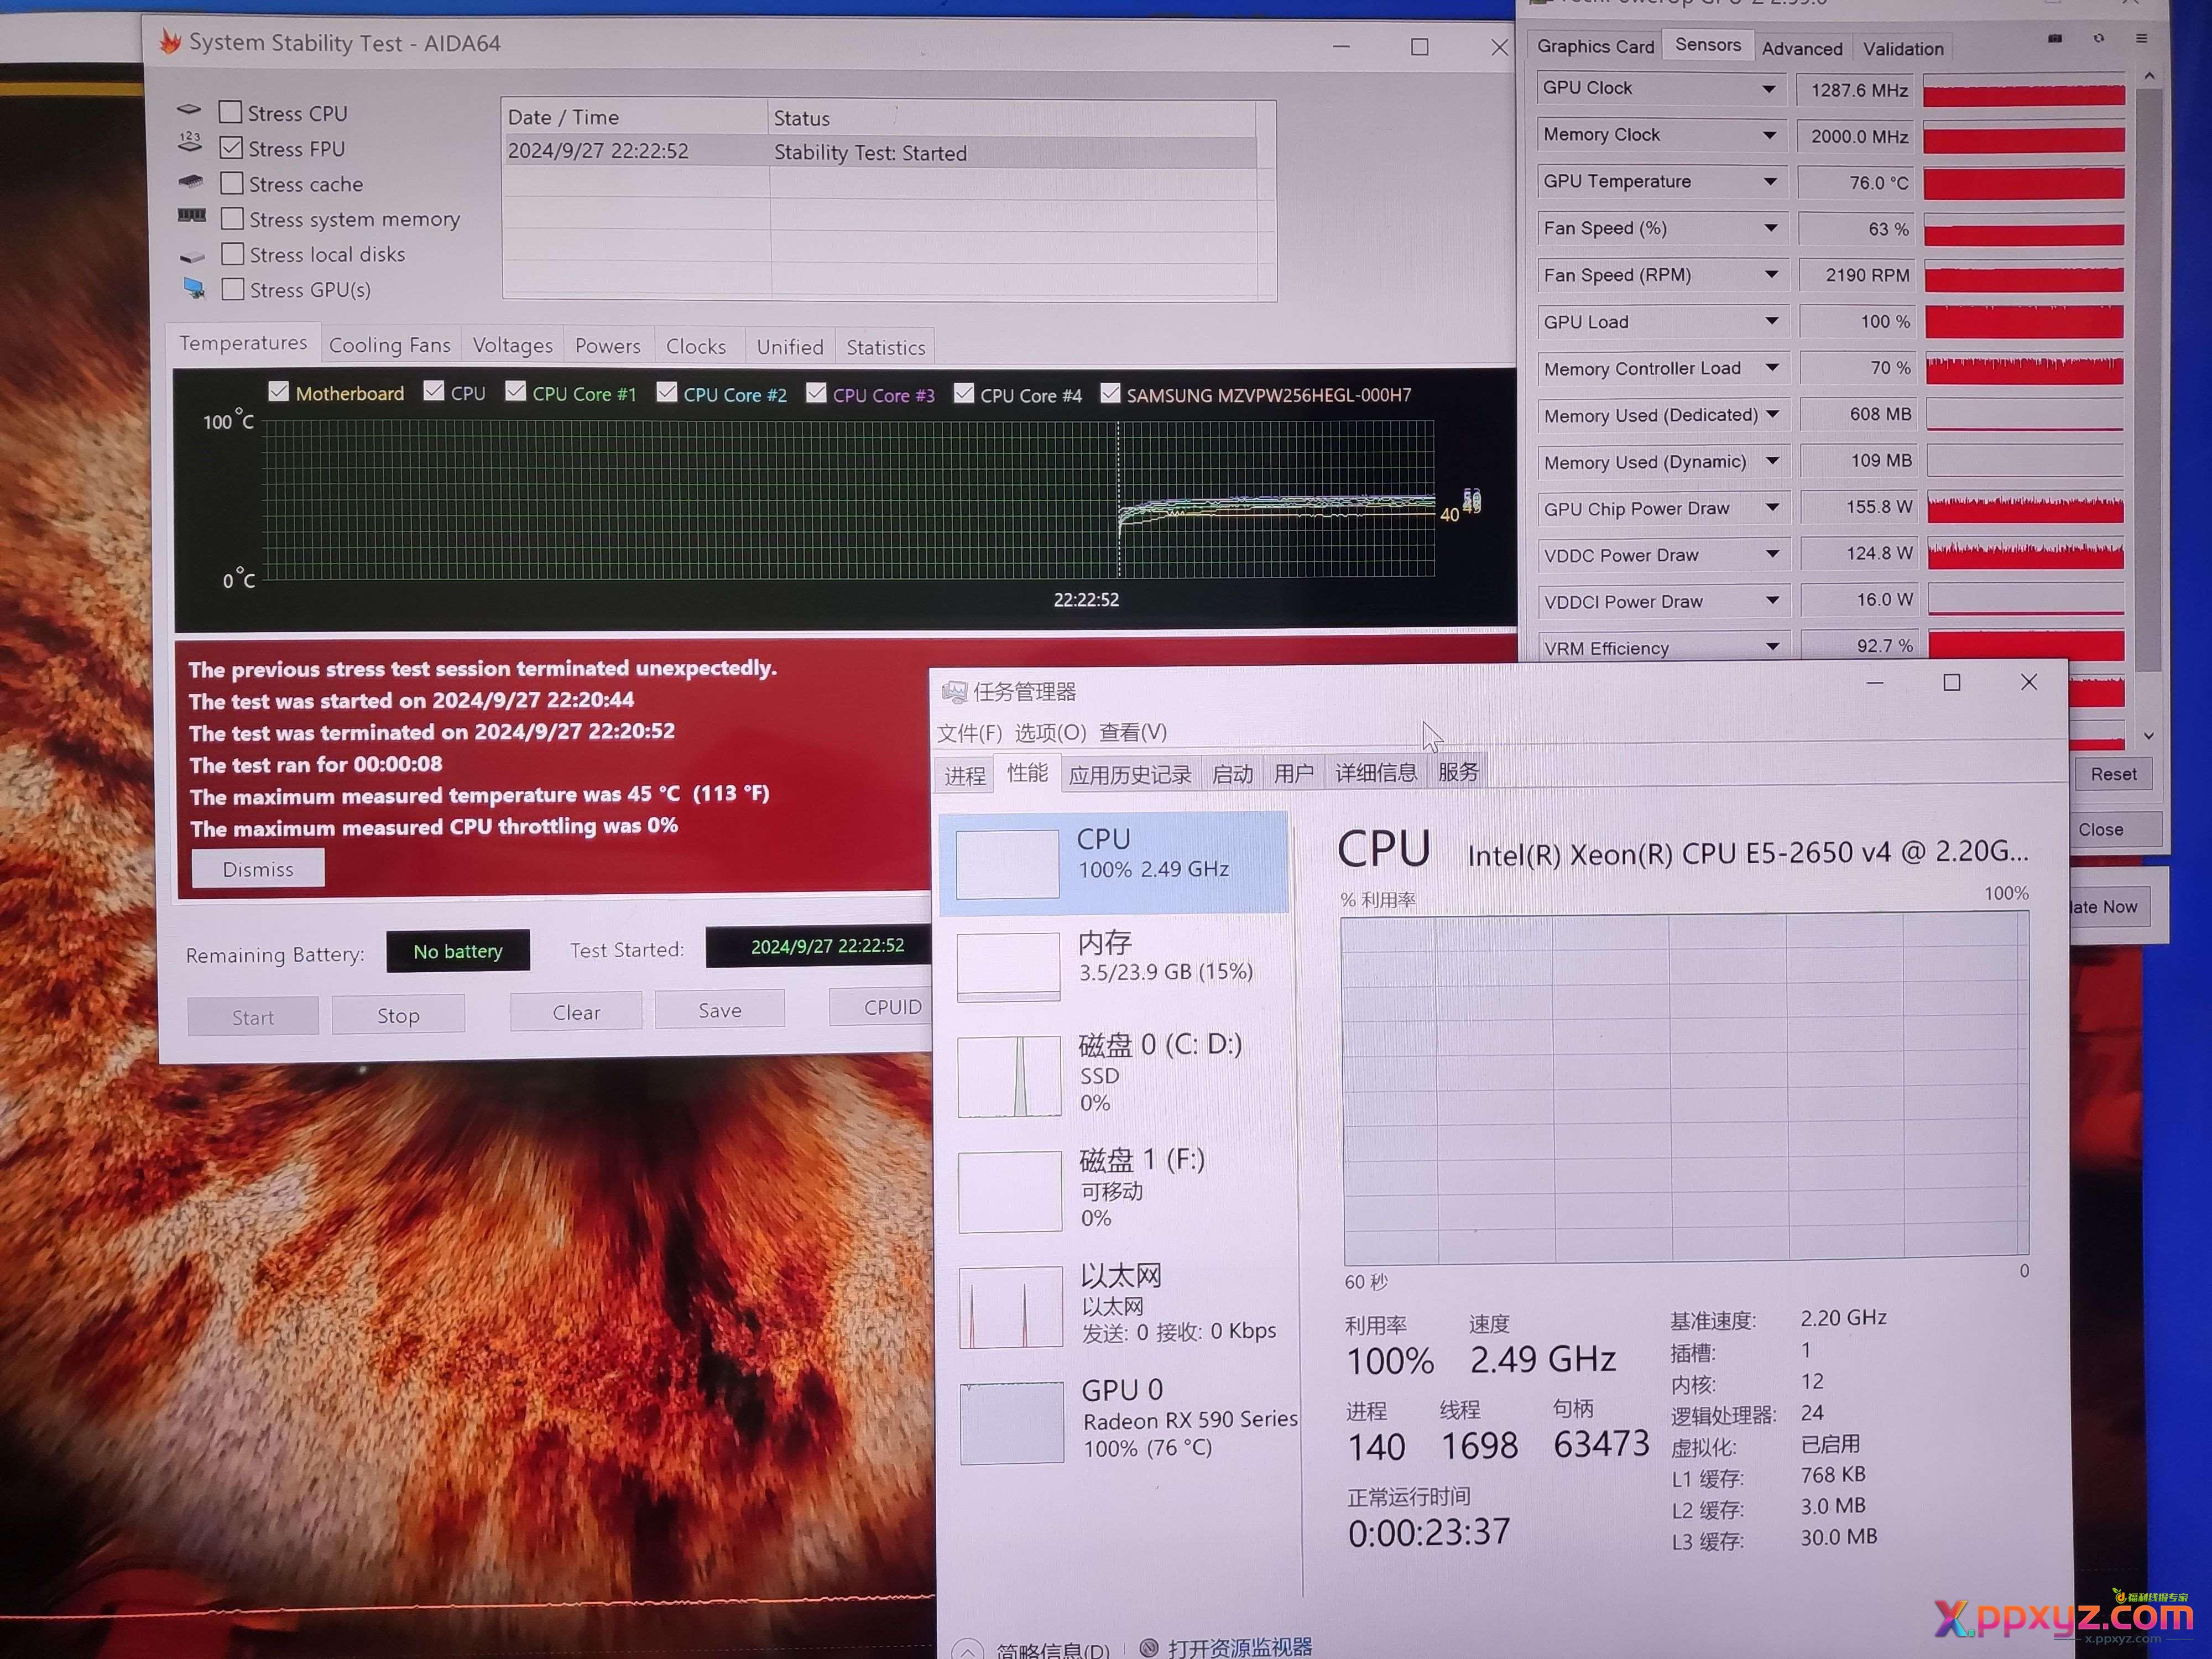Image resolution: width=2212 pixels, height=1659 pixels.
Task: Click the 打开资源监视器 link
Action: (1240, 1647)
